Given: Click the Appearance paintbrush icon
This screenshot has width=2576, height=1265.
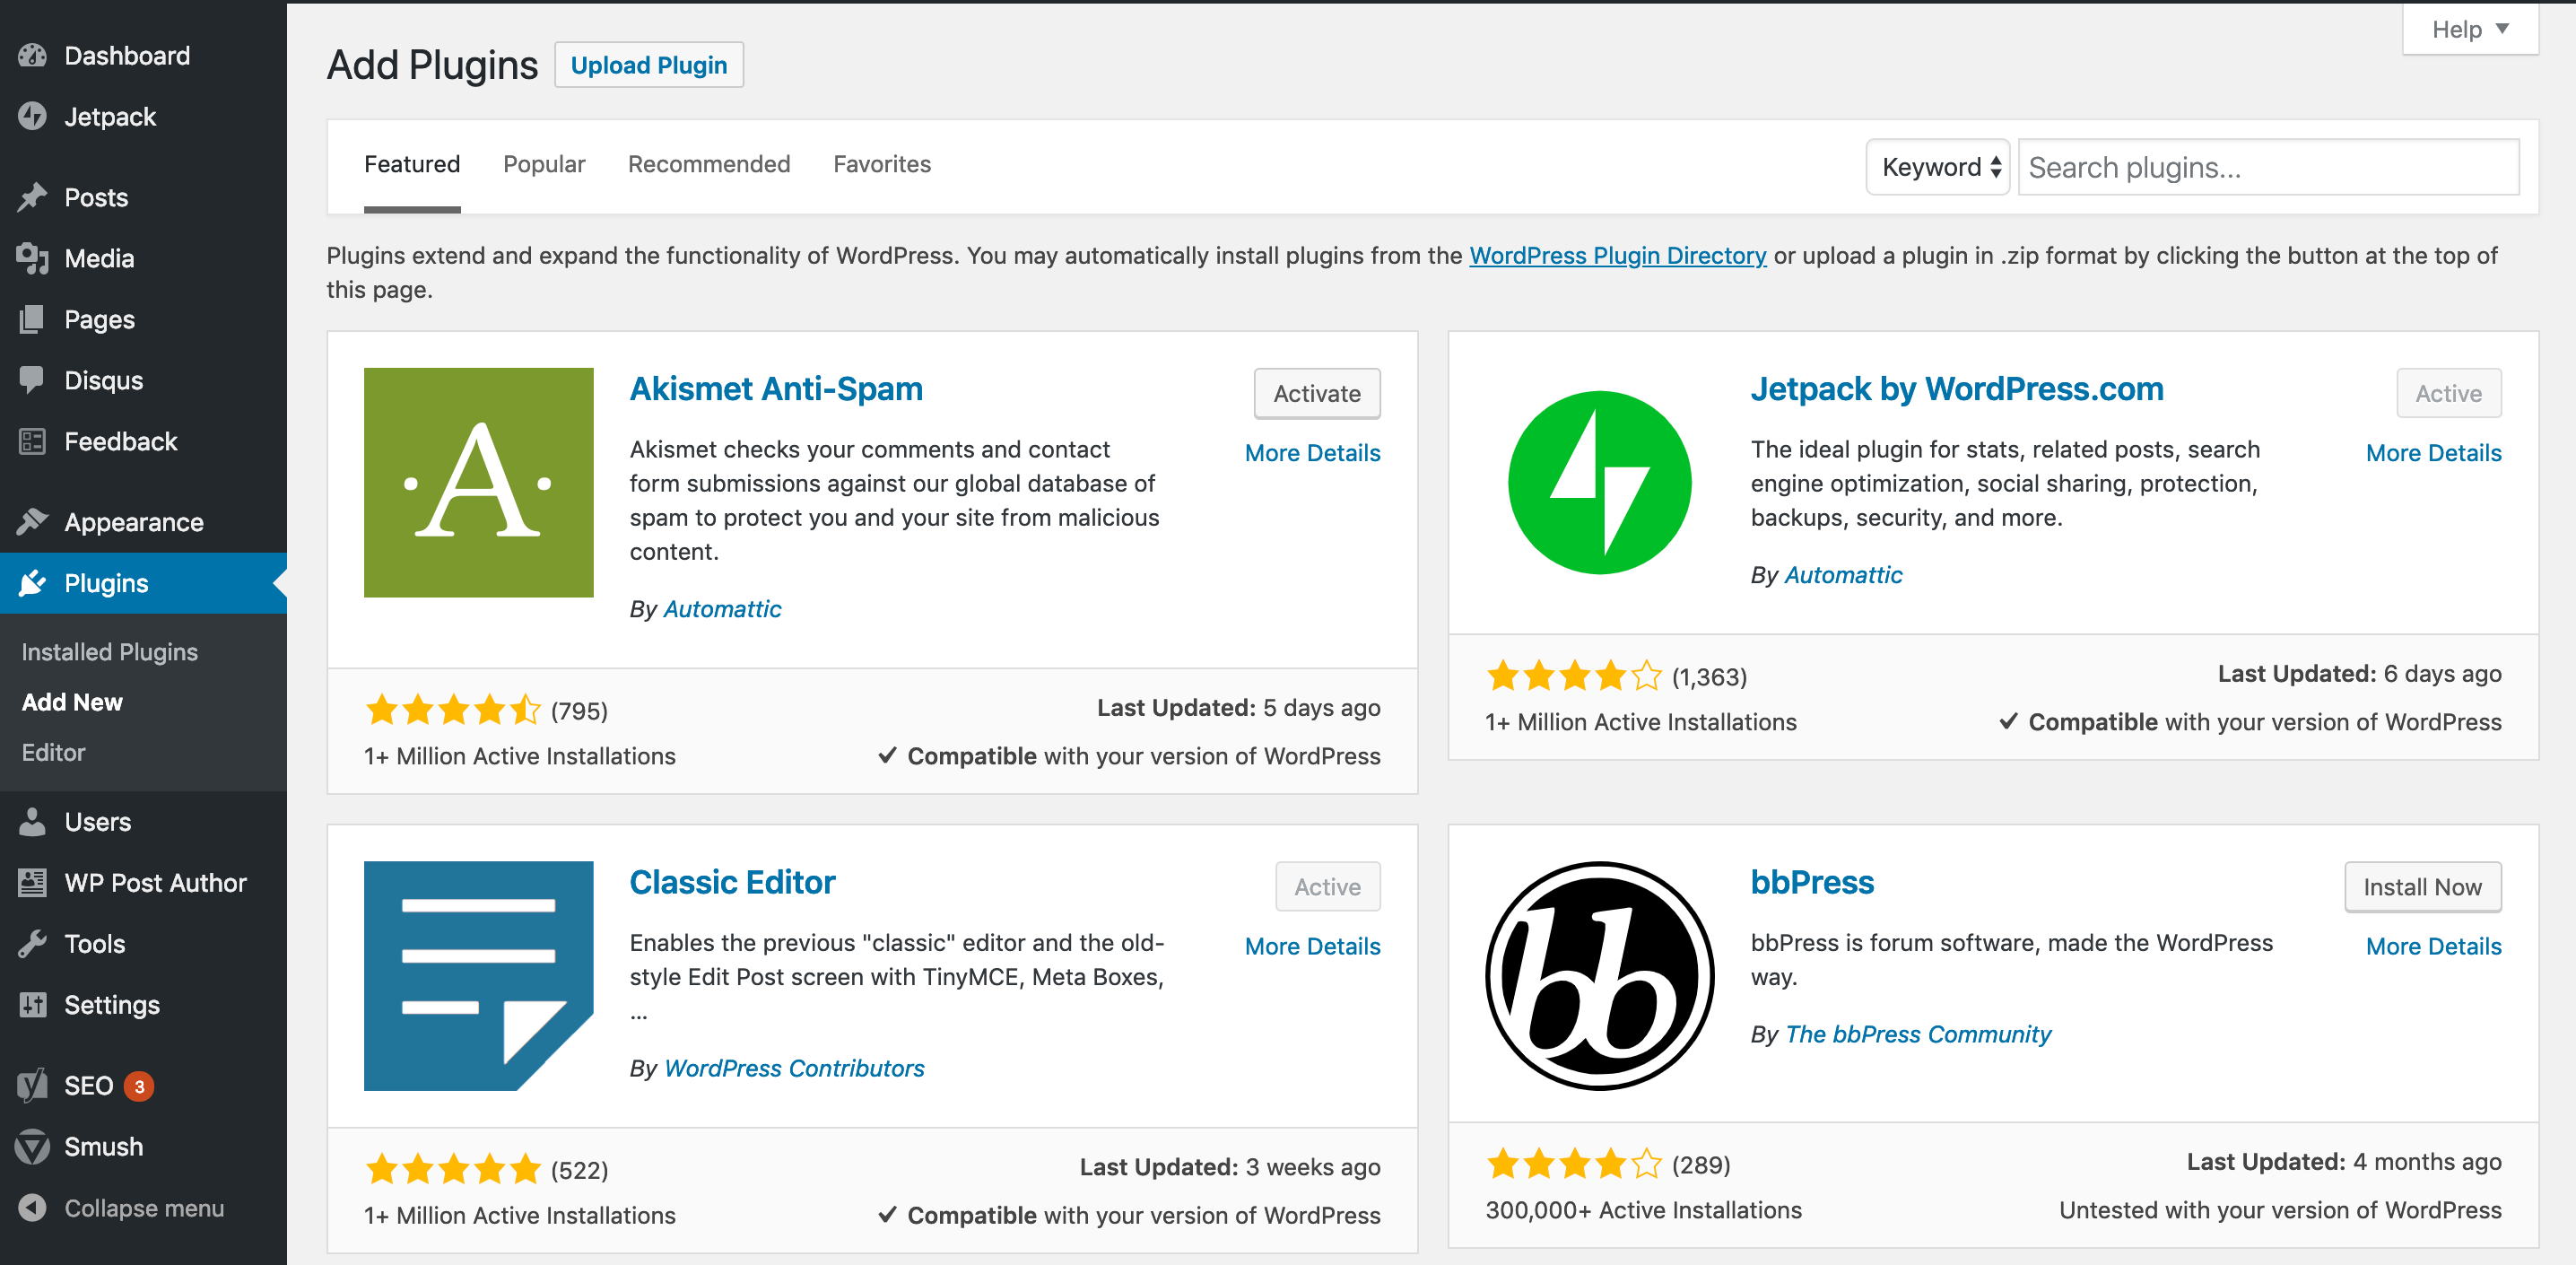Looking at the screenshot, I should 32,522.
